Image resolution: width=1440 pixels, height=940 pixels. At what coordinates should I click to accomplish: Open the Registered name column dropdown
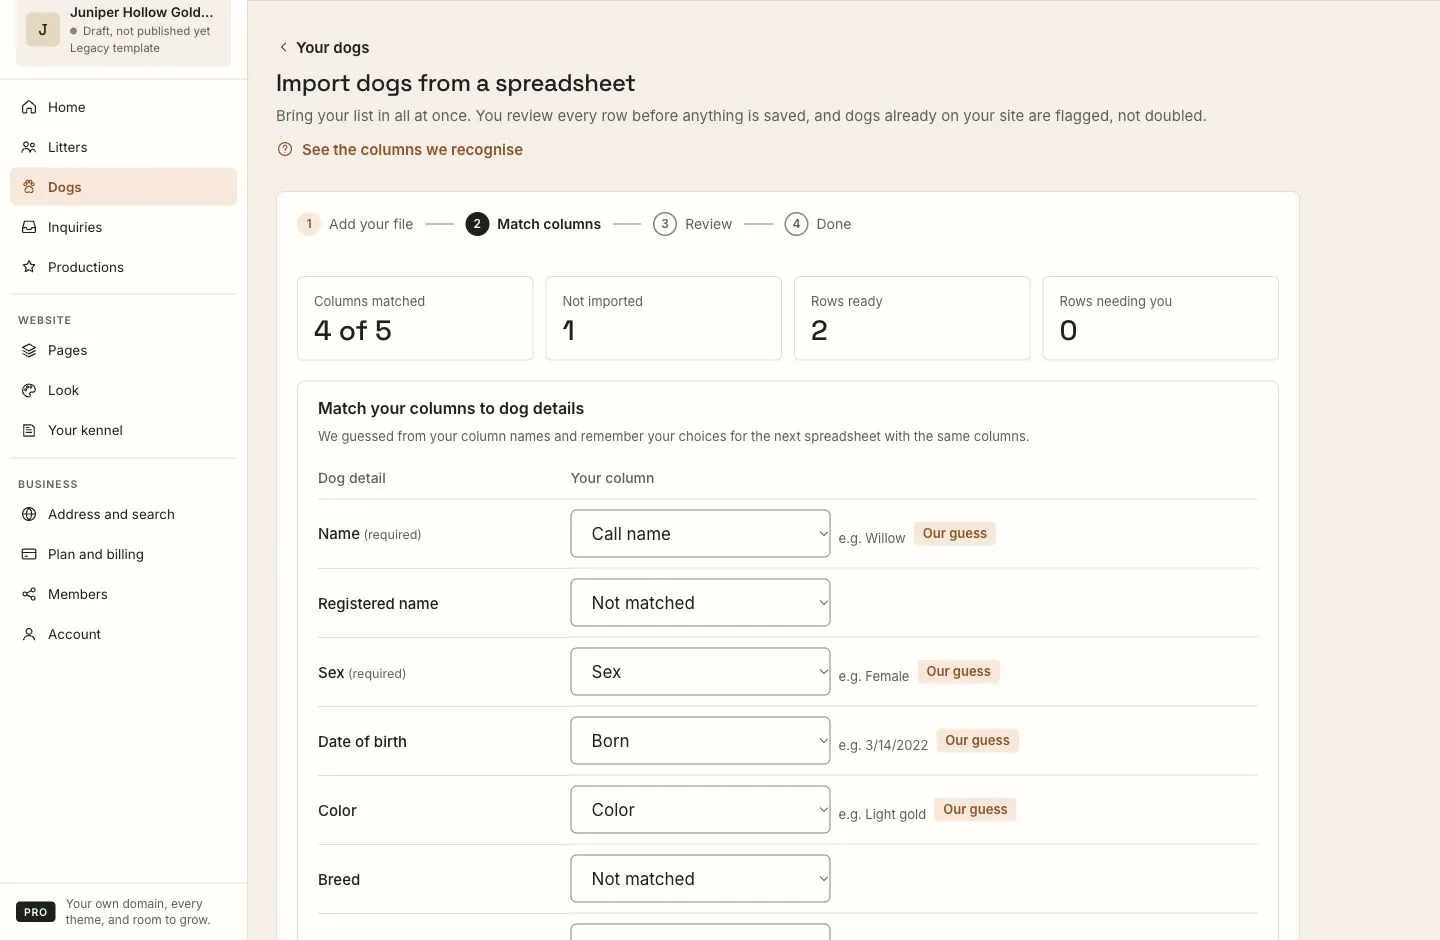click(x=700, y=603)
